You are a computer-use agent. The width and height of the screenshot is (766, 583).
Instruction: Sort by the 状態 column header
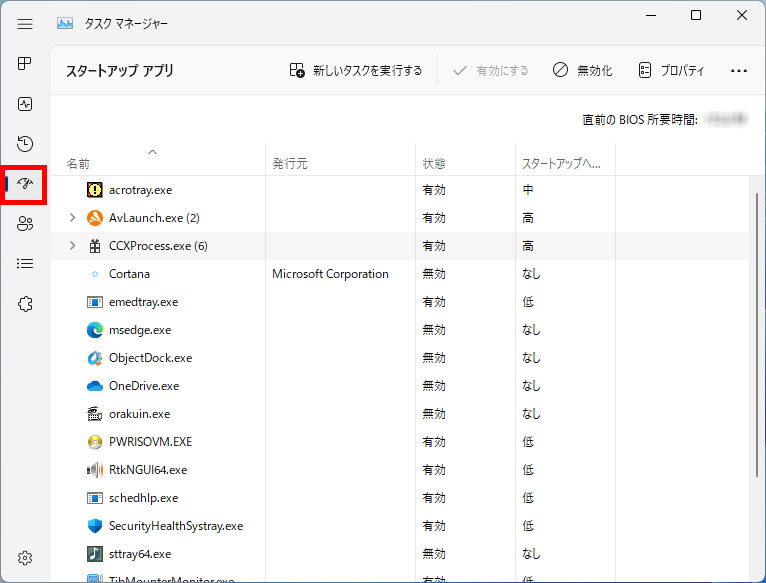(x=434, y=163)
